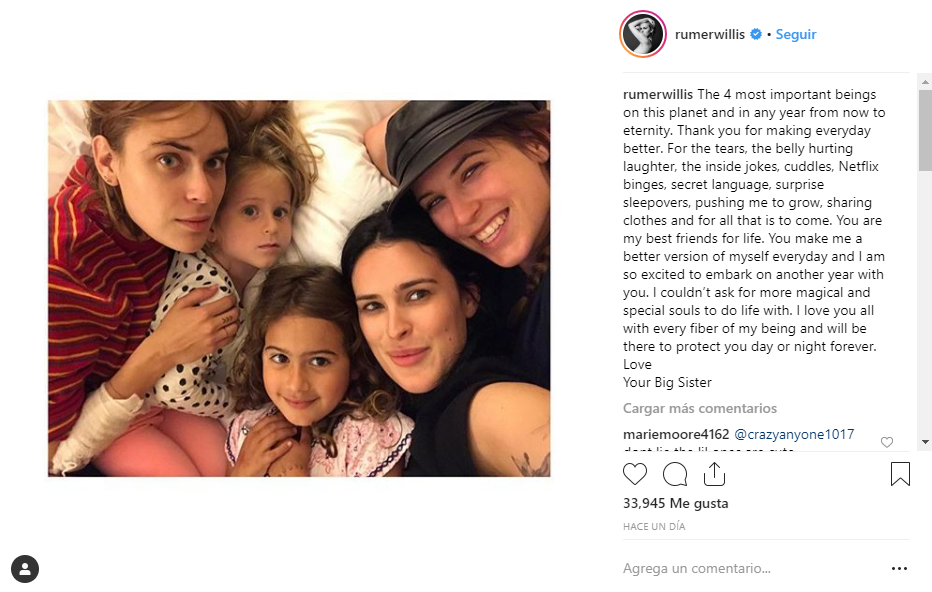Open the three-dots more options menu
Viewport: 932px width, 592px height.
pyautogui.click(x=899, y=569)
